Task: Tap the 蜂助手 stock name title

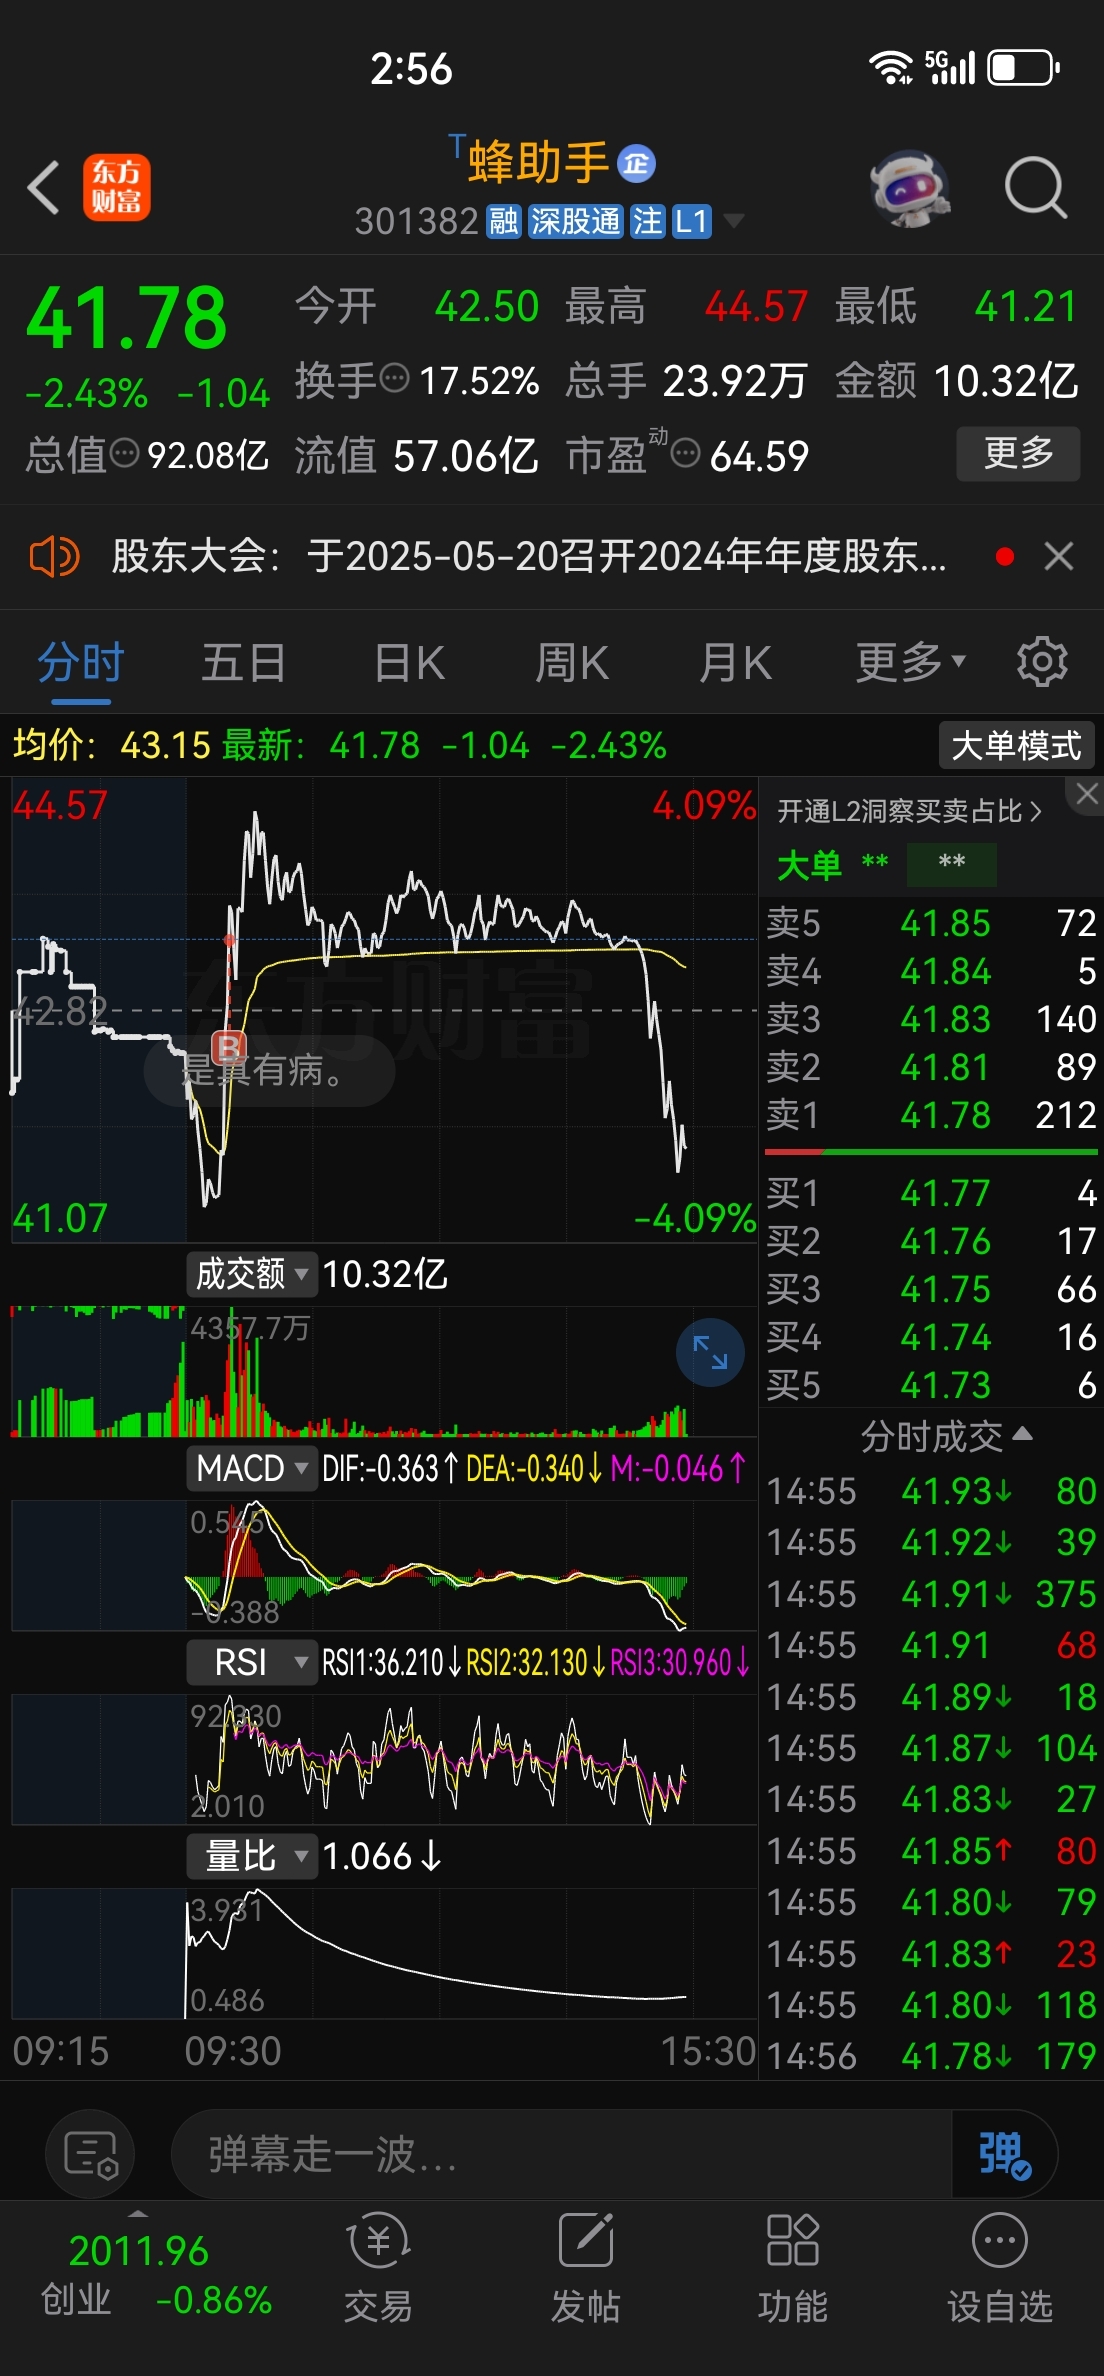Action: click(538, 163)
